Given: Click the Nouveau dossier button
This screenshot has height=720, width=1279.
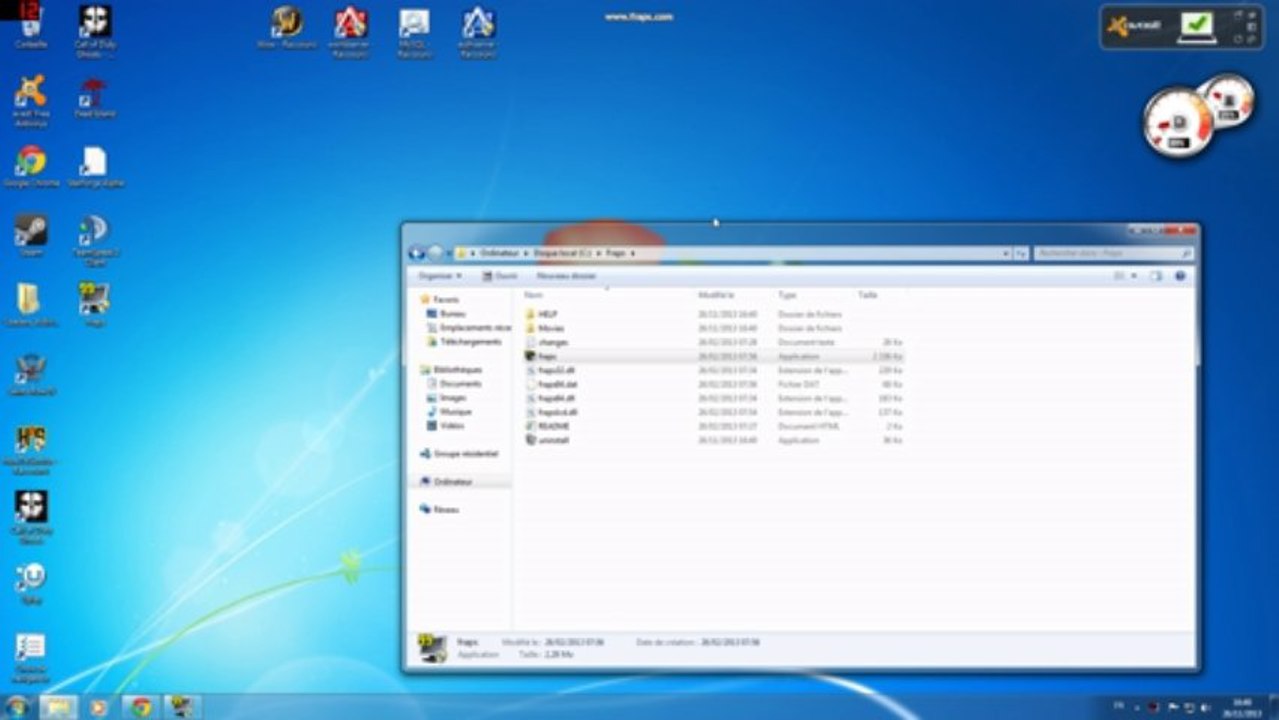Looking at the screenshot, I should (566, 275).
